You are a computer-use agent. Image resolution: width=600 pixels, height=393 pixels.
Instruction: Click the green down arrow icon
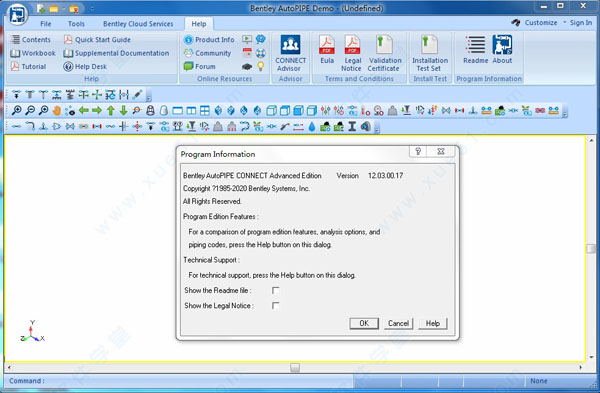point(123,111)
